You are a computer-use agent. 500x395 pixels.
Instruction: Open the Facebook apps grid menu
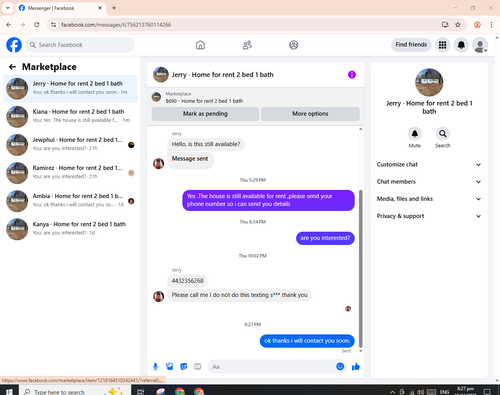point(442,45)
